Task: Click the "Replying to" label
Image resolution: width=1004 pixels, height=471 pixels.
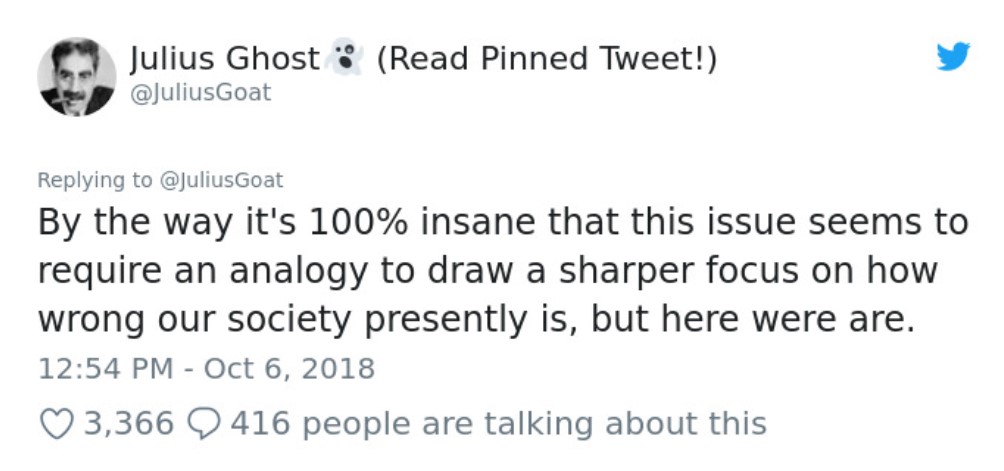Action: point(95,180)
